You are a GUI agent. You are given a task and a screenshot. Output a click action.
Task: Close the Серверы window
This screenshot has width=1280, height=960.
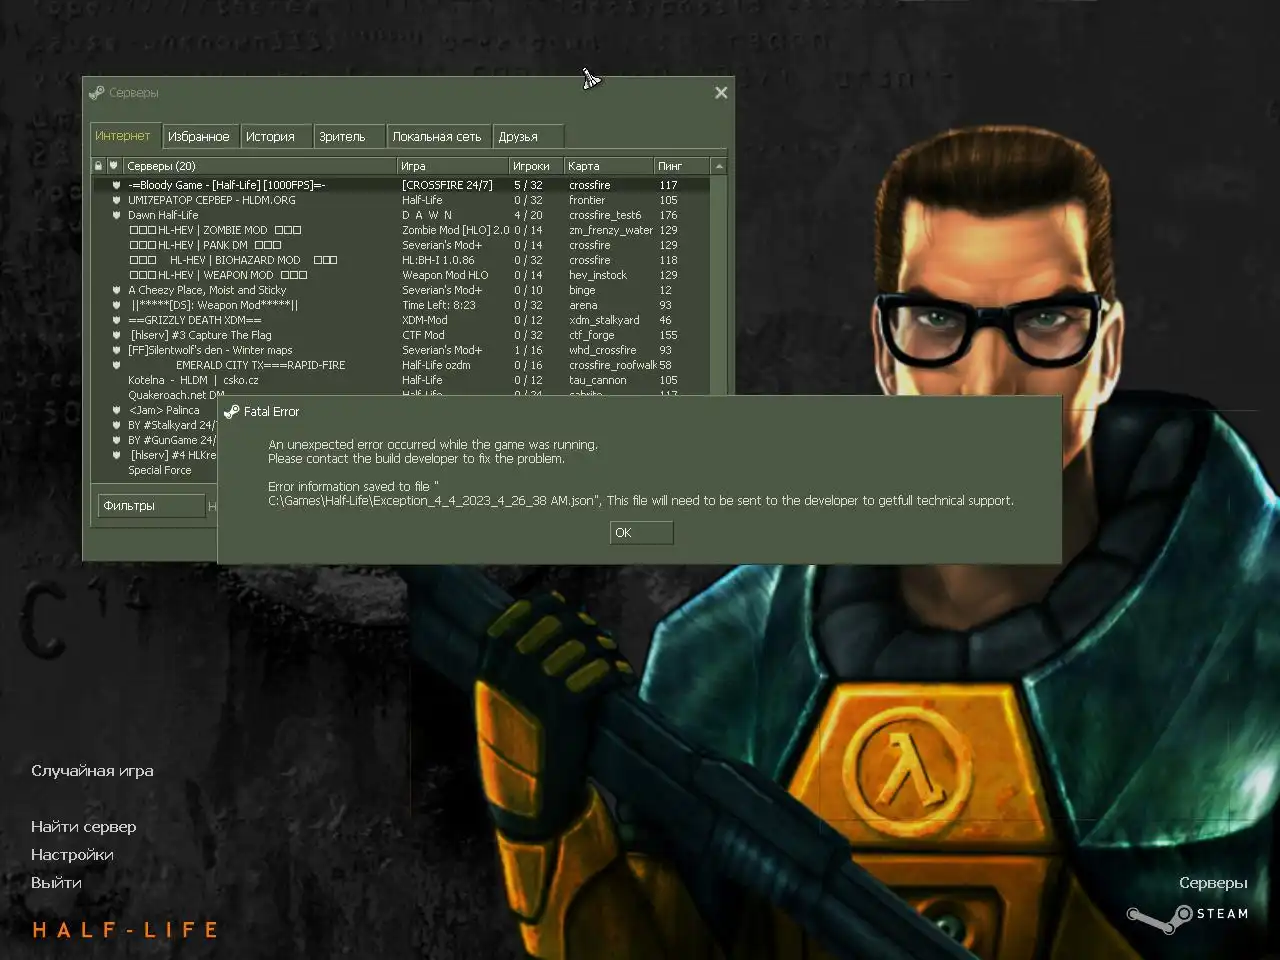721,93
